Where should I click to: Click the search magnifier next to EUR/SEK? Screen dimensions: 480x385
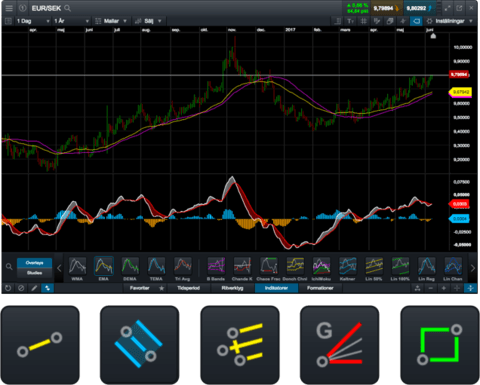pos(68,8)
